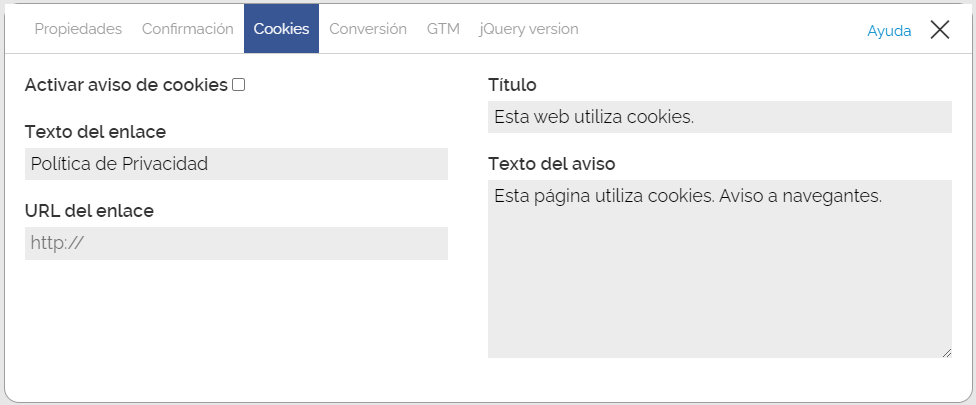Open the GTM tab

(443, 29)
